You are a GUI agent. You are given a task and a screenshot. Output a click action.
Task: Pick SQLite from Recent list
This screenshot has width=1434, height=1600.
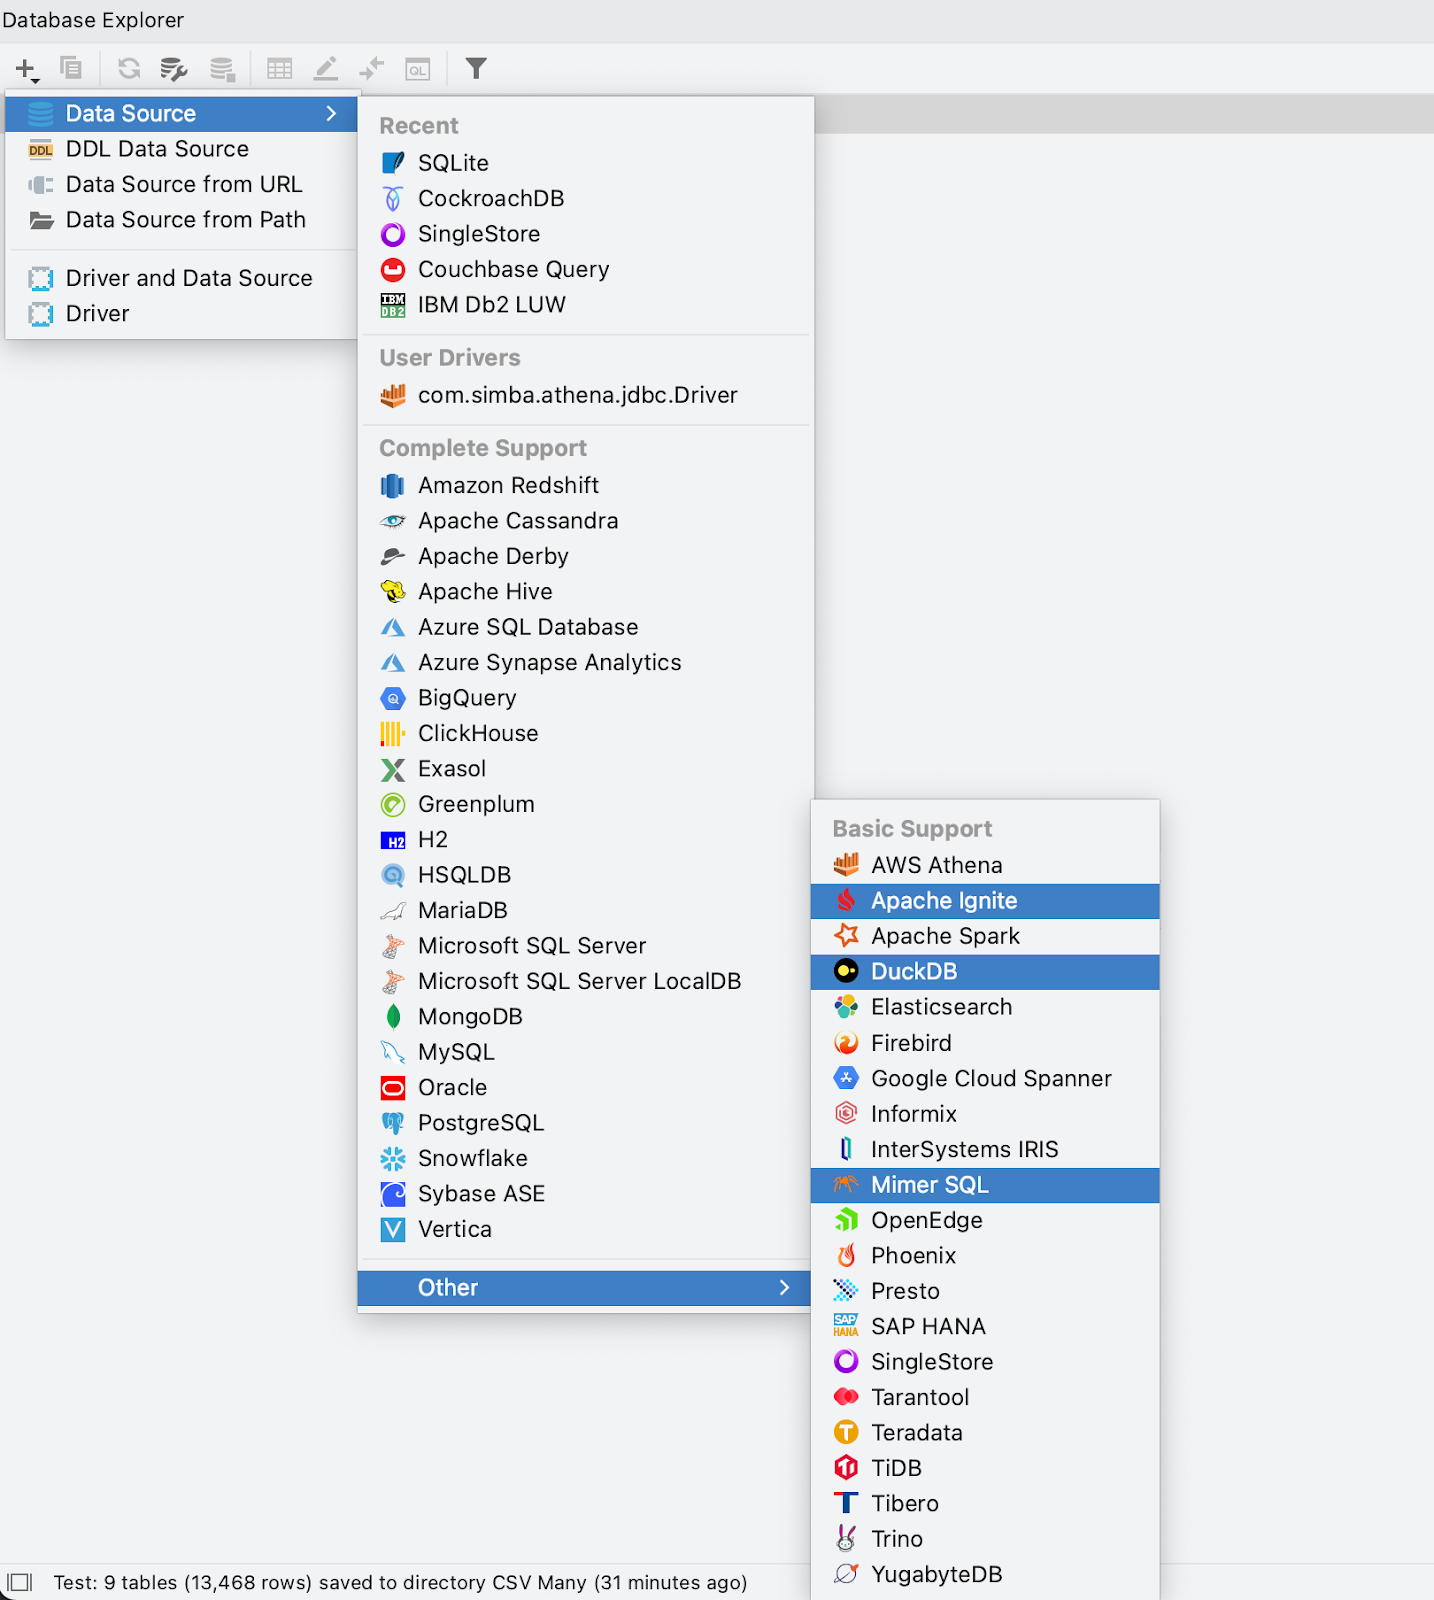(586, 163)
